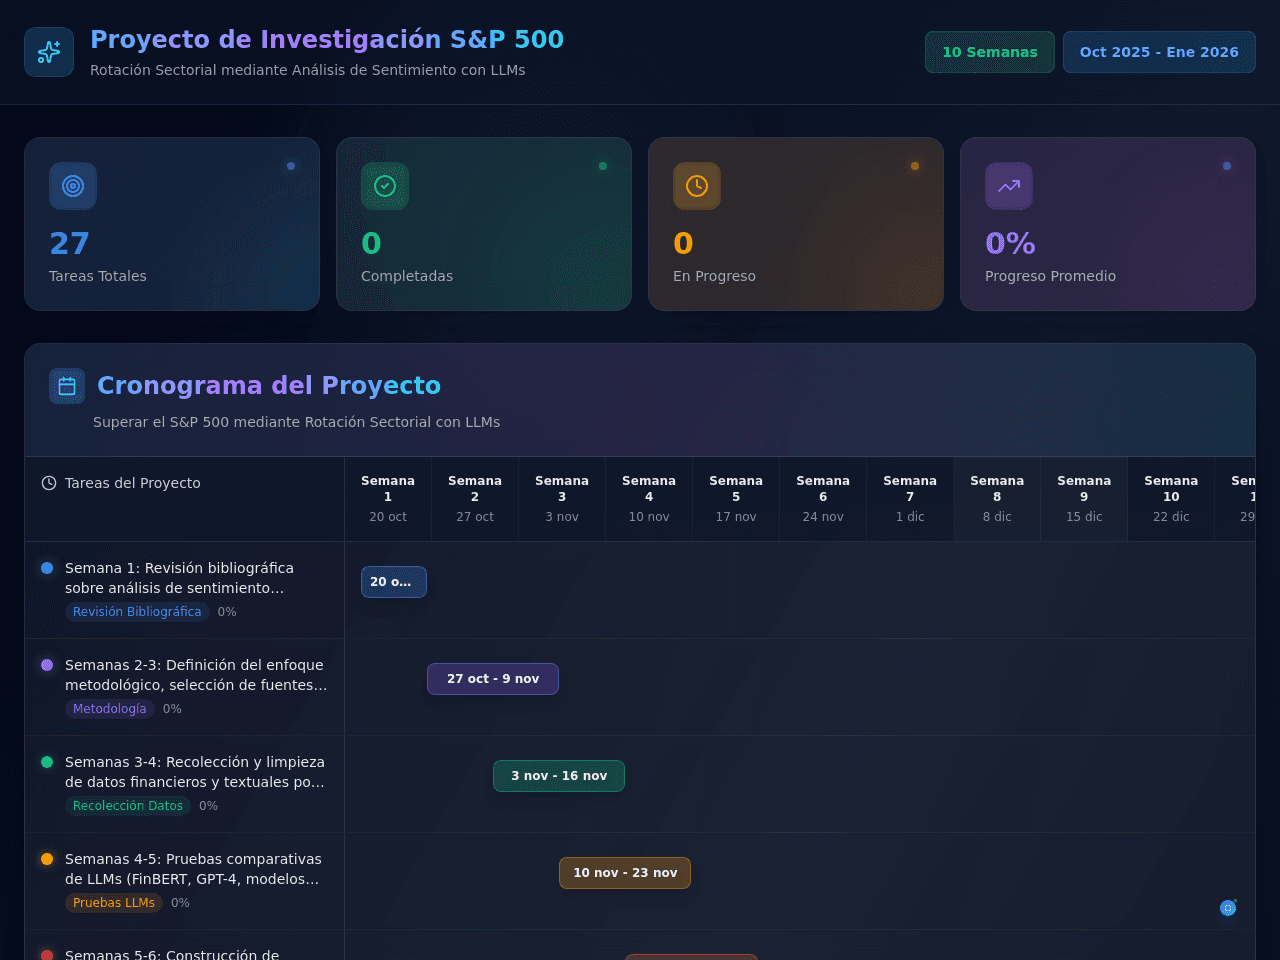Open the Tareas Totales card showing 27
The height and width of the screenshot is (960, 1280).
[x=172, y=224]
